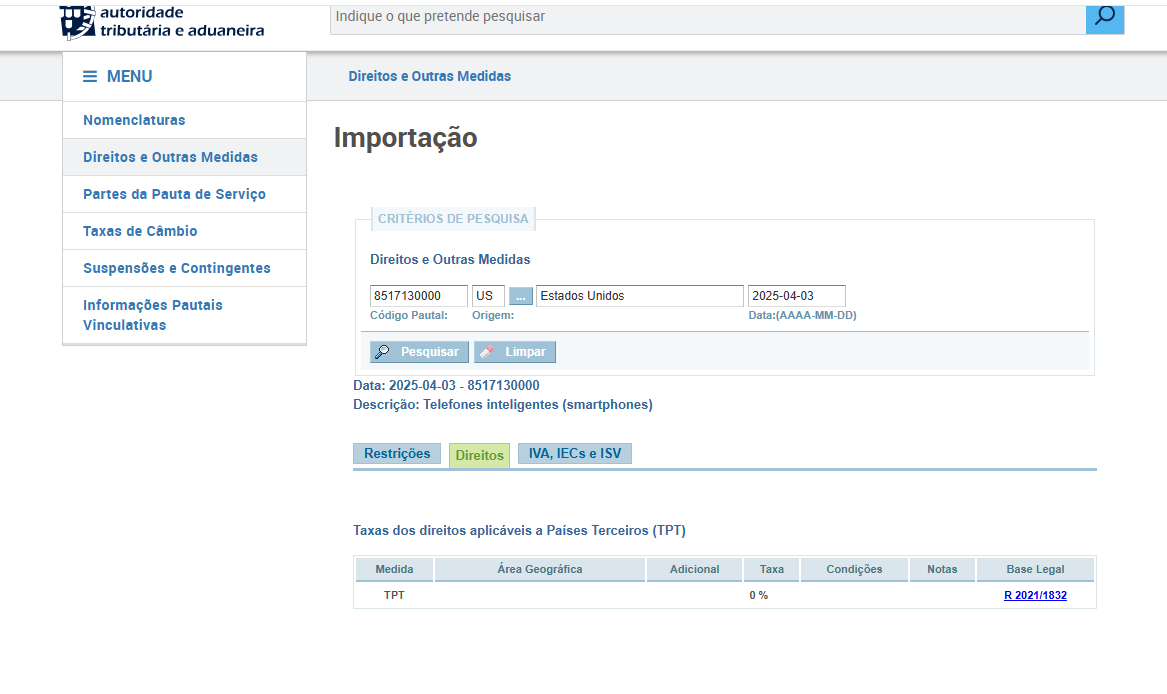Open the origin country lookup "..." button

click(521, 296)
